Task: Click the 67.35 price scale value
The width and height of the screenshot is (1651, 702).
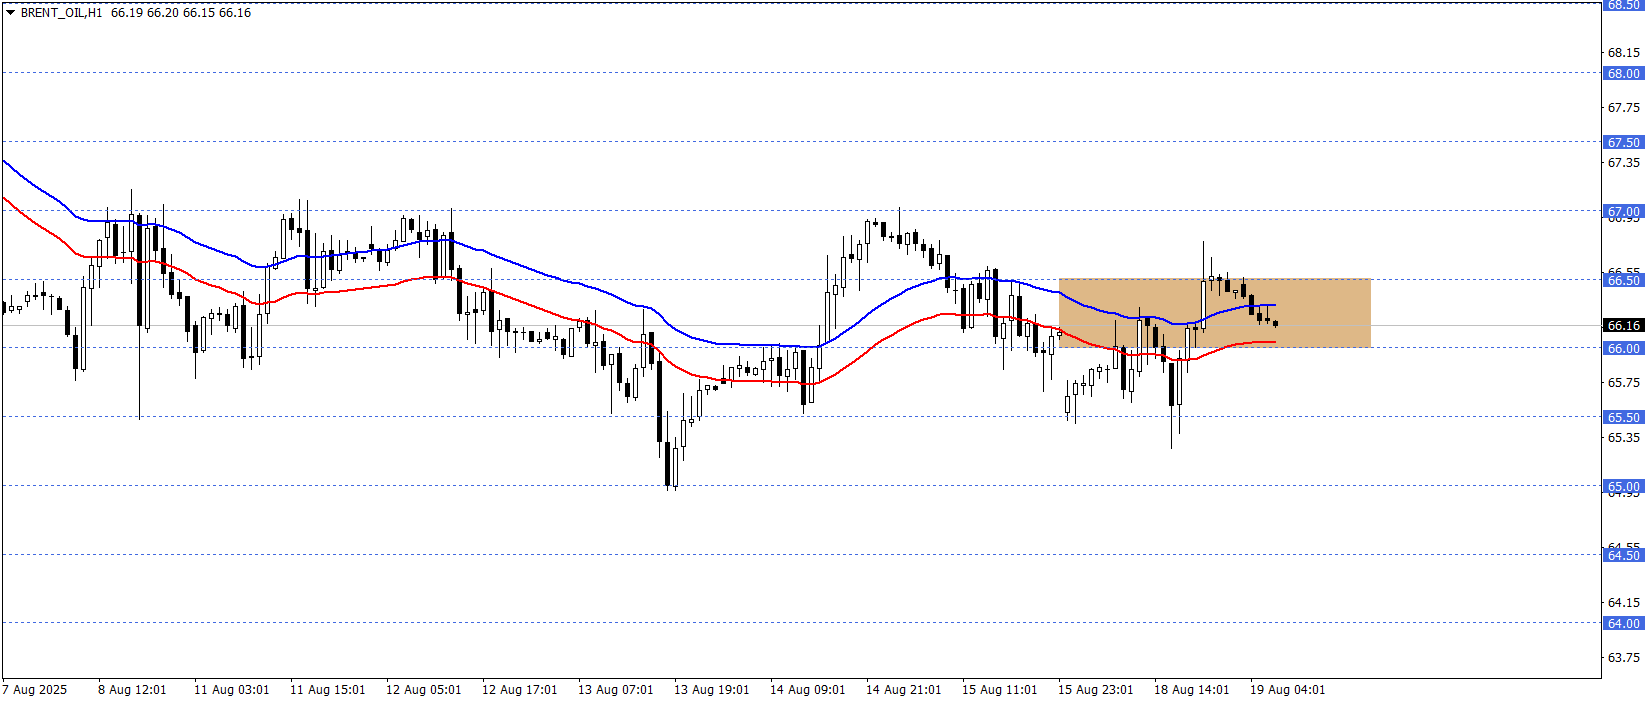Action: [1624, 162]
